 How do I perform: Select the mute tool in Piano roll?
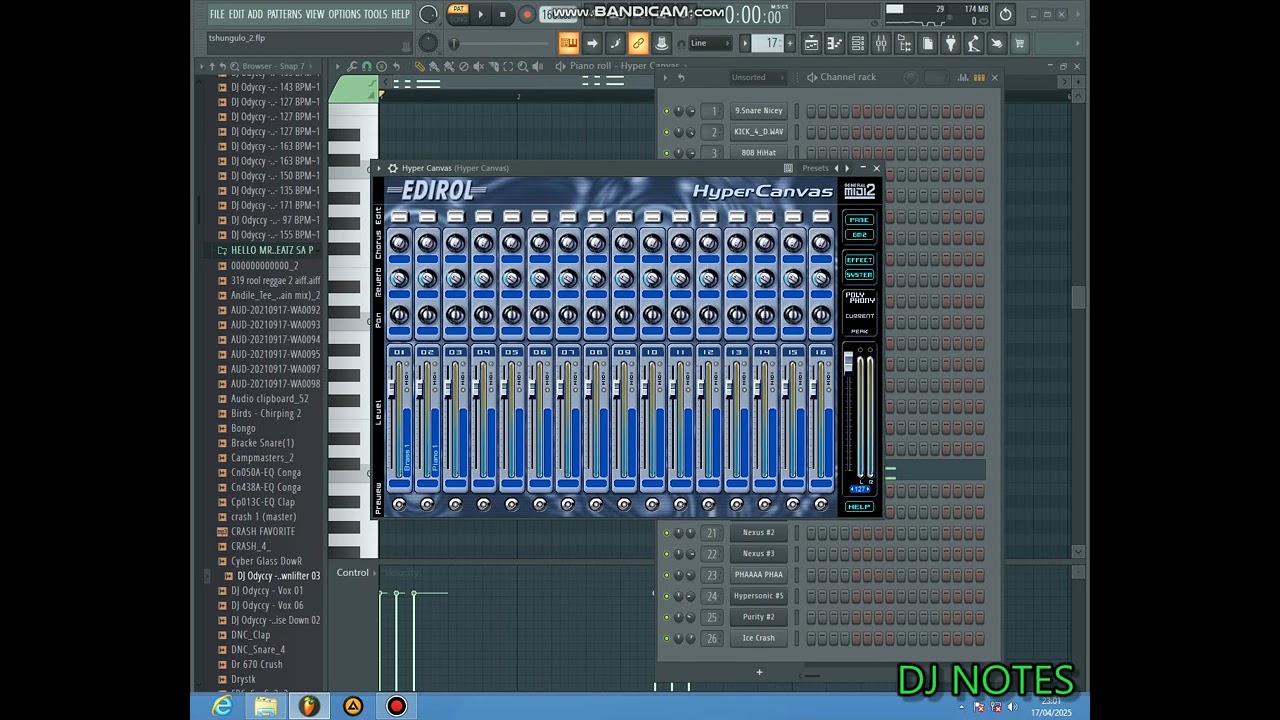pos(478,66)
